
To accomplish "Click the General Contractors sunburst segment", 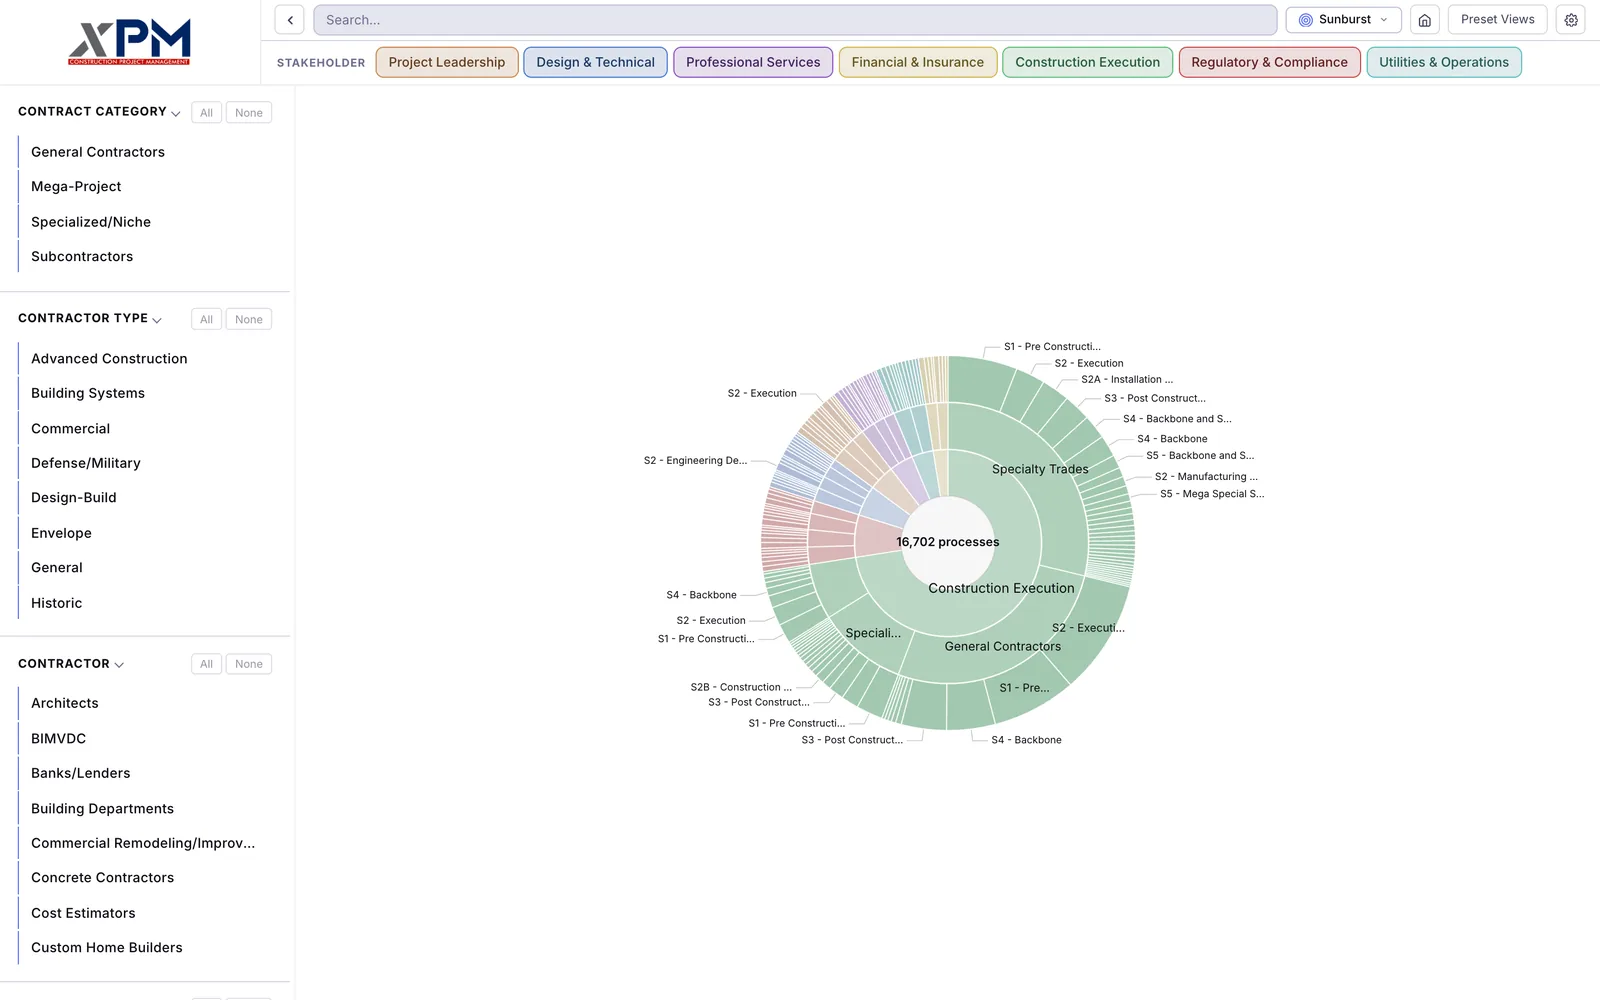I will click(1003, 647).
